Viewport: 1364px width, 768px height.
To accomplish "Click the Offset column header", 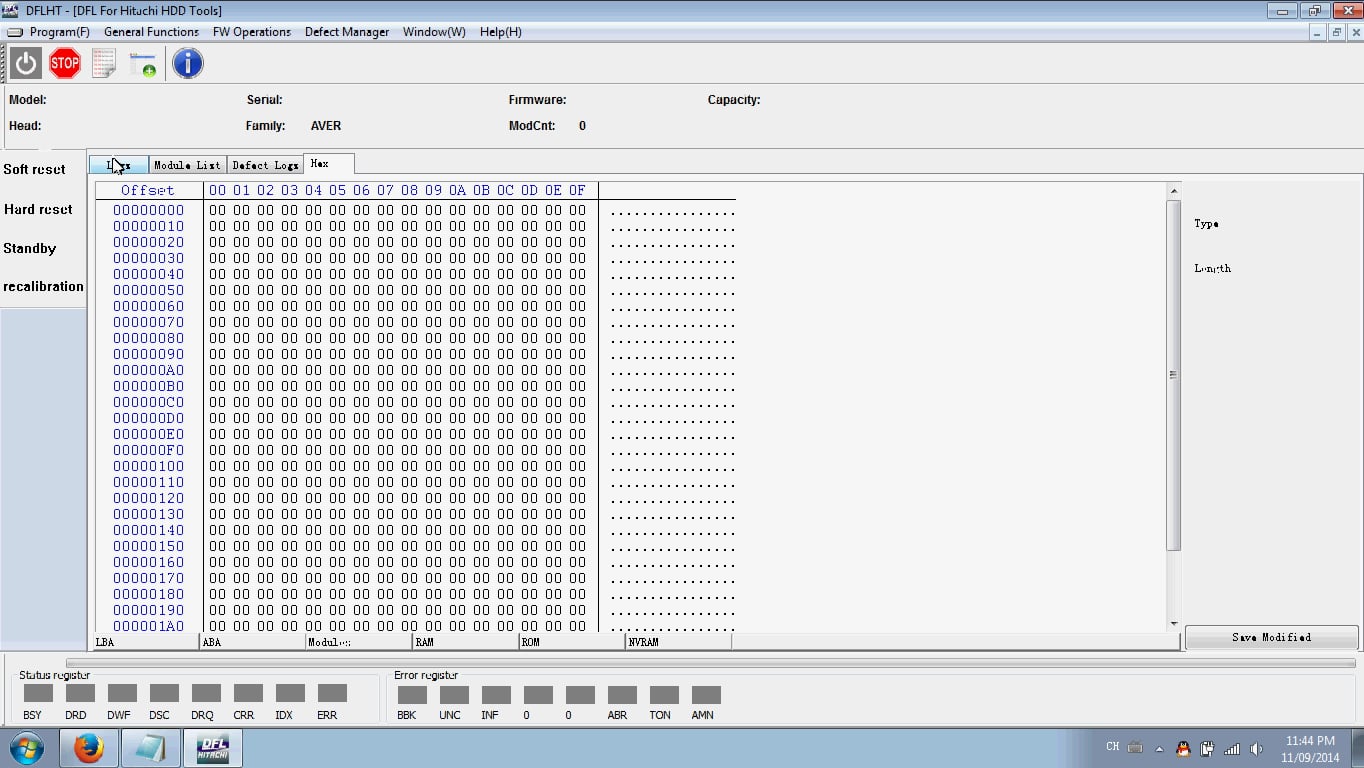I will coord(148,190).
